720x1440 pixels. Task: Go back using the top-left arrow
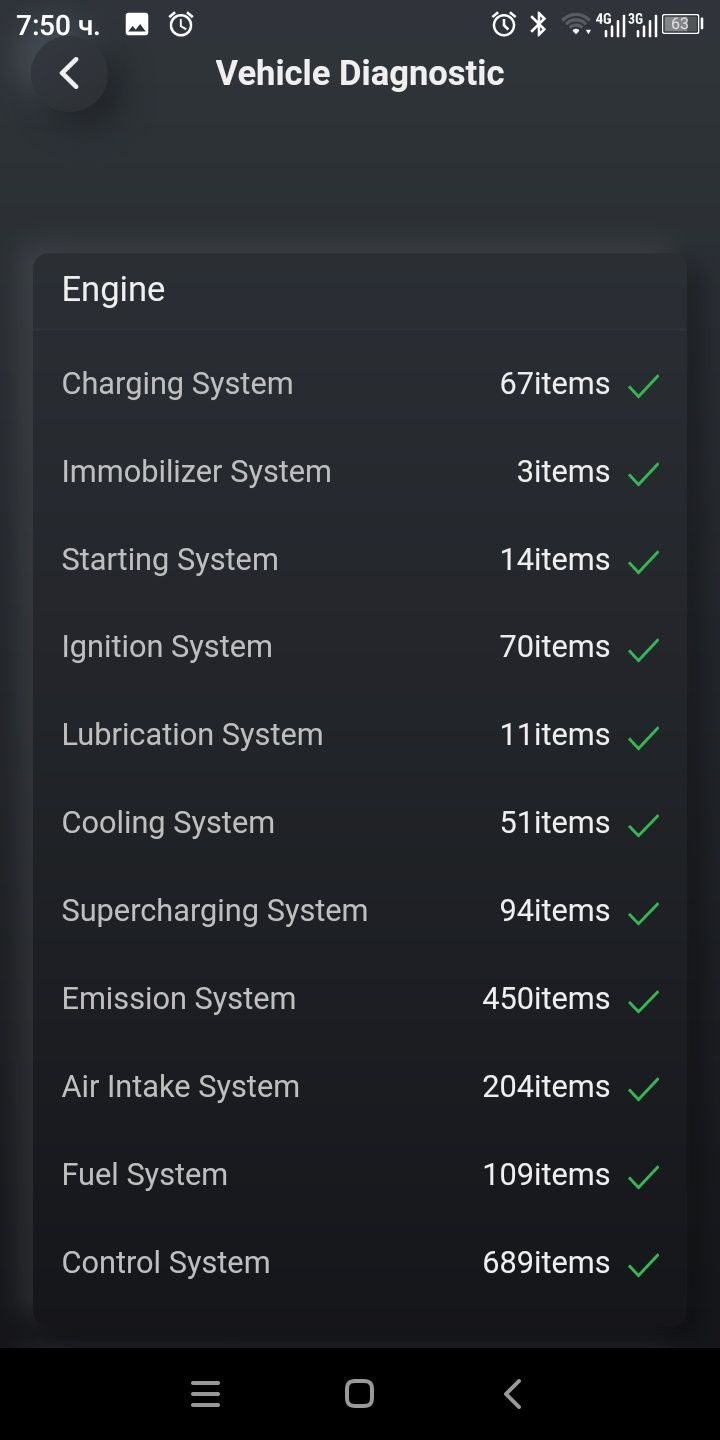[x=69, y=73]
